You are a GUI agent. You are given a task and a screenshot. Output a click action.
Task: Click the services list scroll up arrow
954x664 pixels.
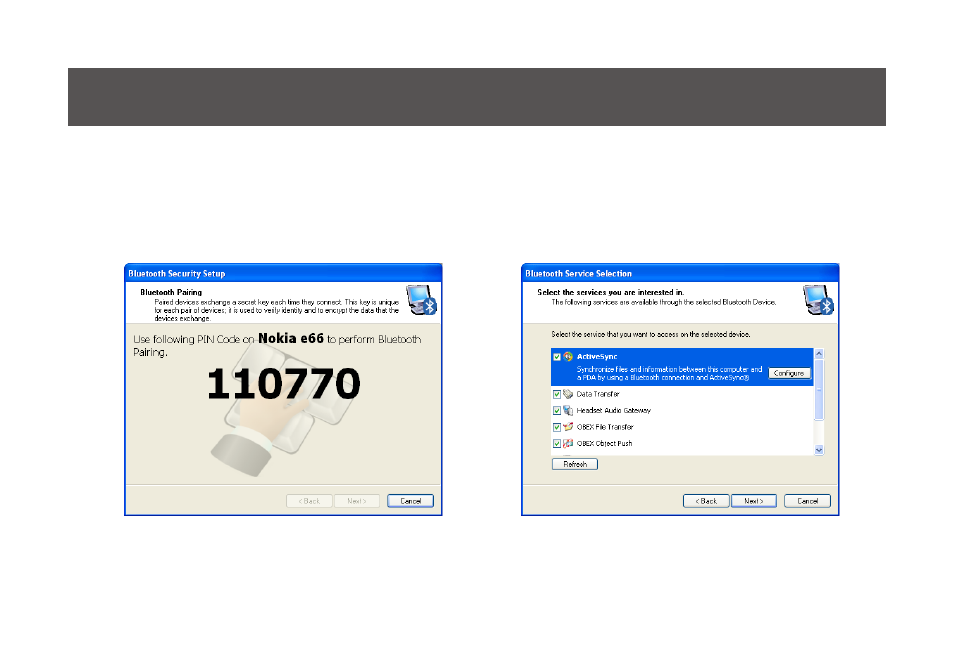(819, 354)
